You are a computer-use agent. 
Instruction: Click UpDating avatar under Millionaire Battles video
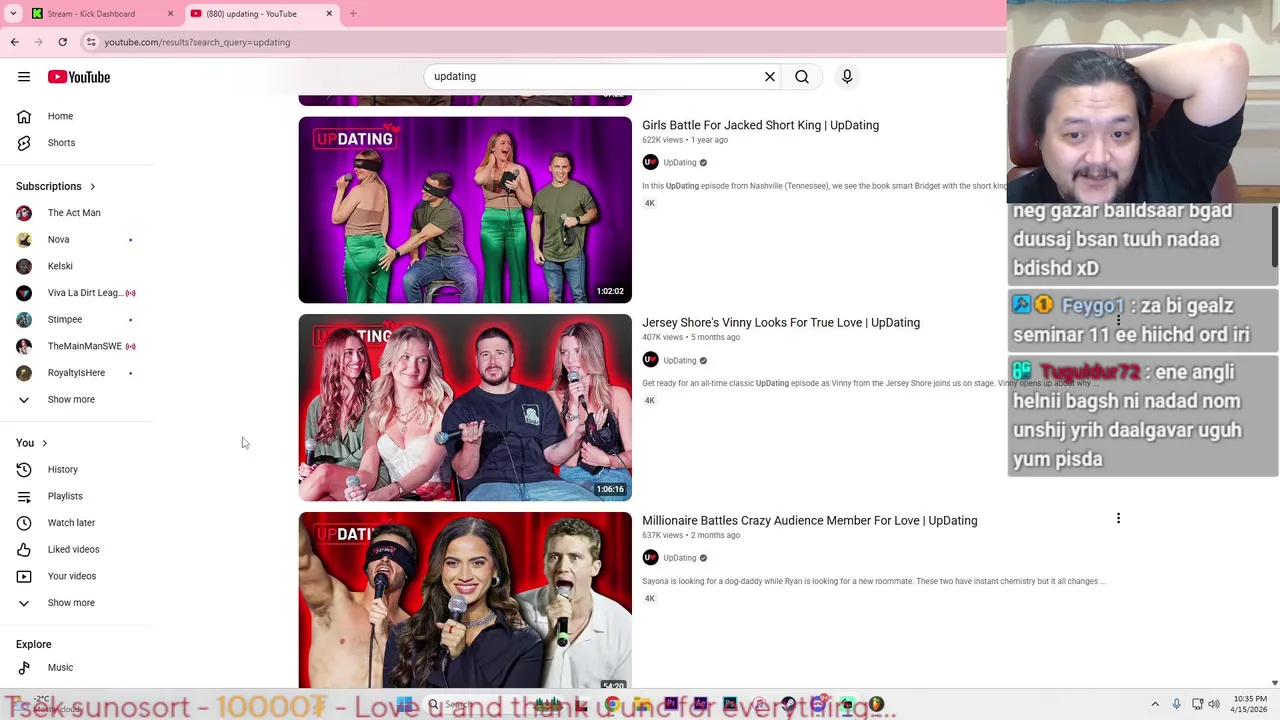(650, 558)
